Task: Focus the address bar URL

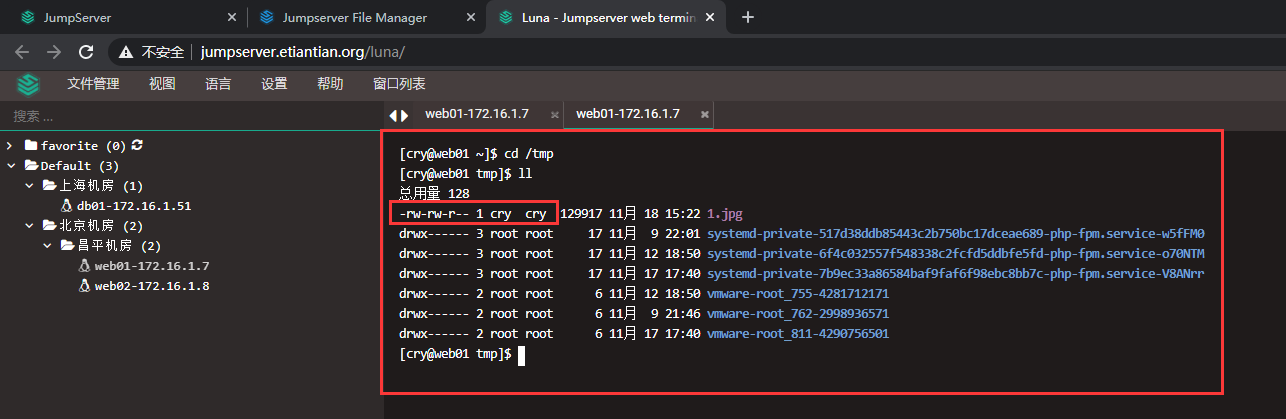Action: click(x=302, y=52)
